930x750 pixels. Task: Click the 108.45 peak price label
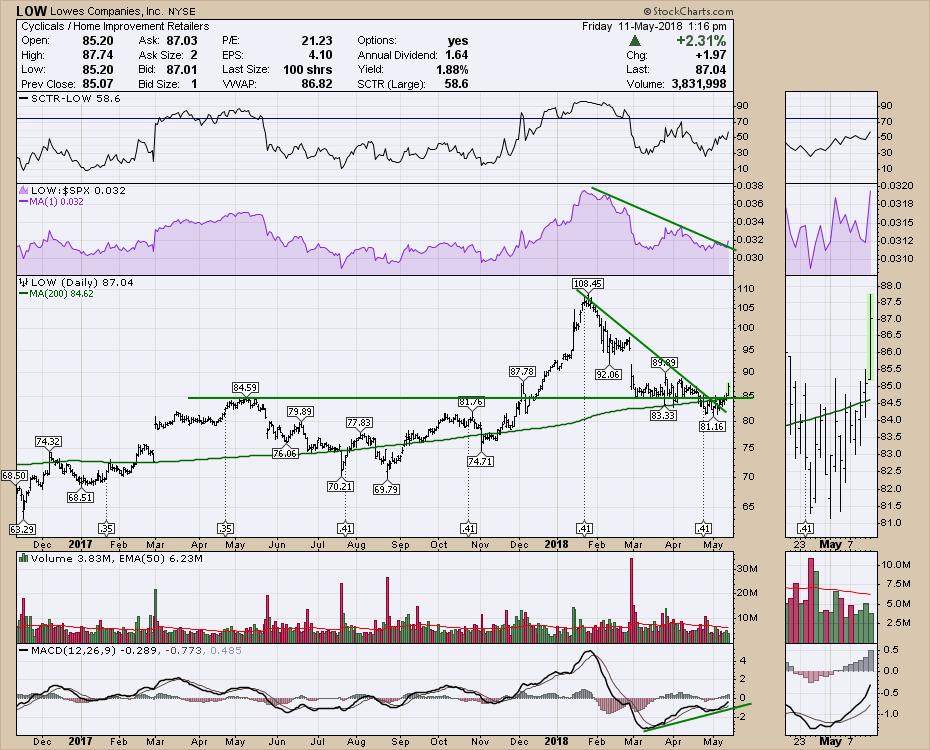588,283
